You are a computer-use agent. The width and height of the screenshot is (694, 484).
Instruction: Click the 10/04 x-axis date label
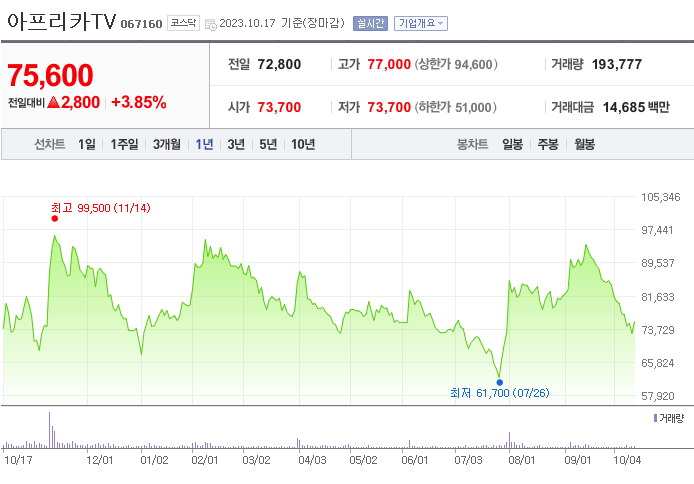tap(627, 460)
